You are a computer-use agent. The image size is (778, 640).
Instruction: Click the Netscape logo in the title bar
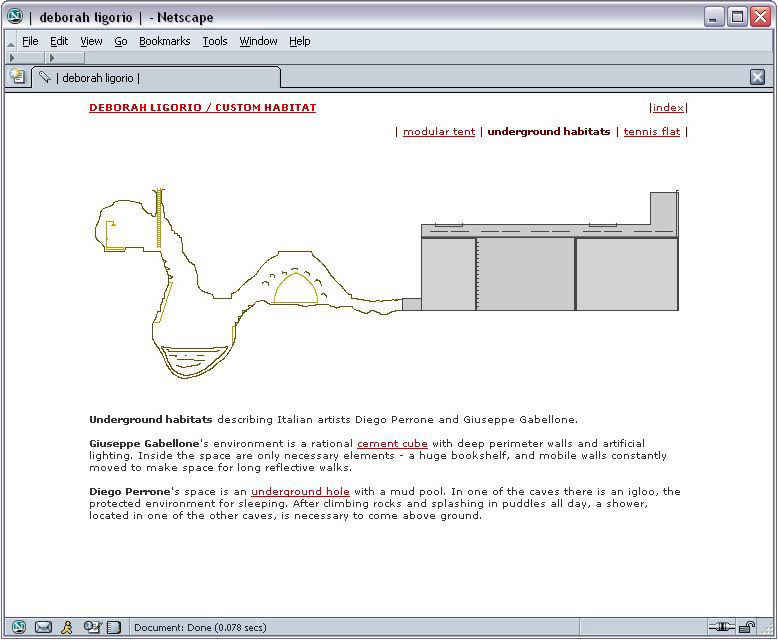point(15,16)
